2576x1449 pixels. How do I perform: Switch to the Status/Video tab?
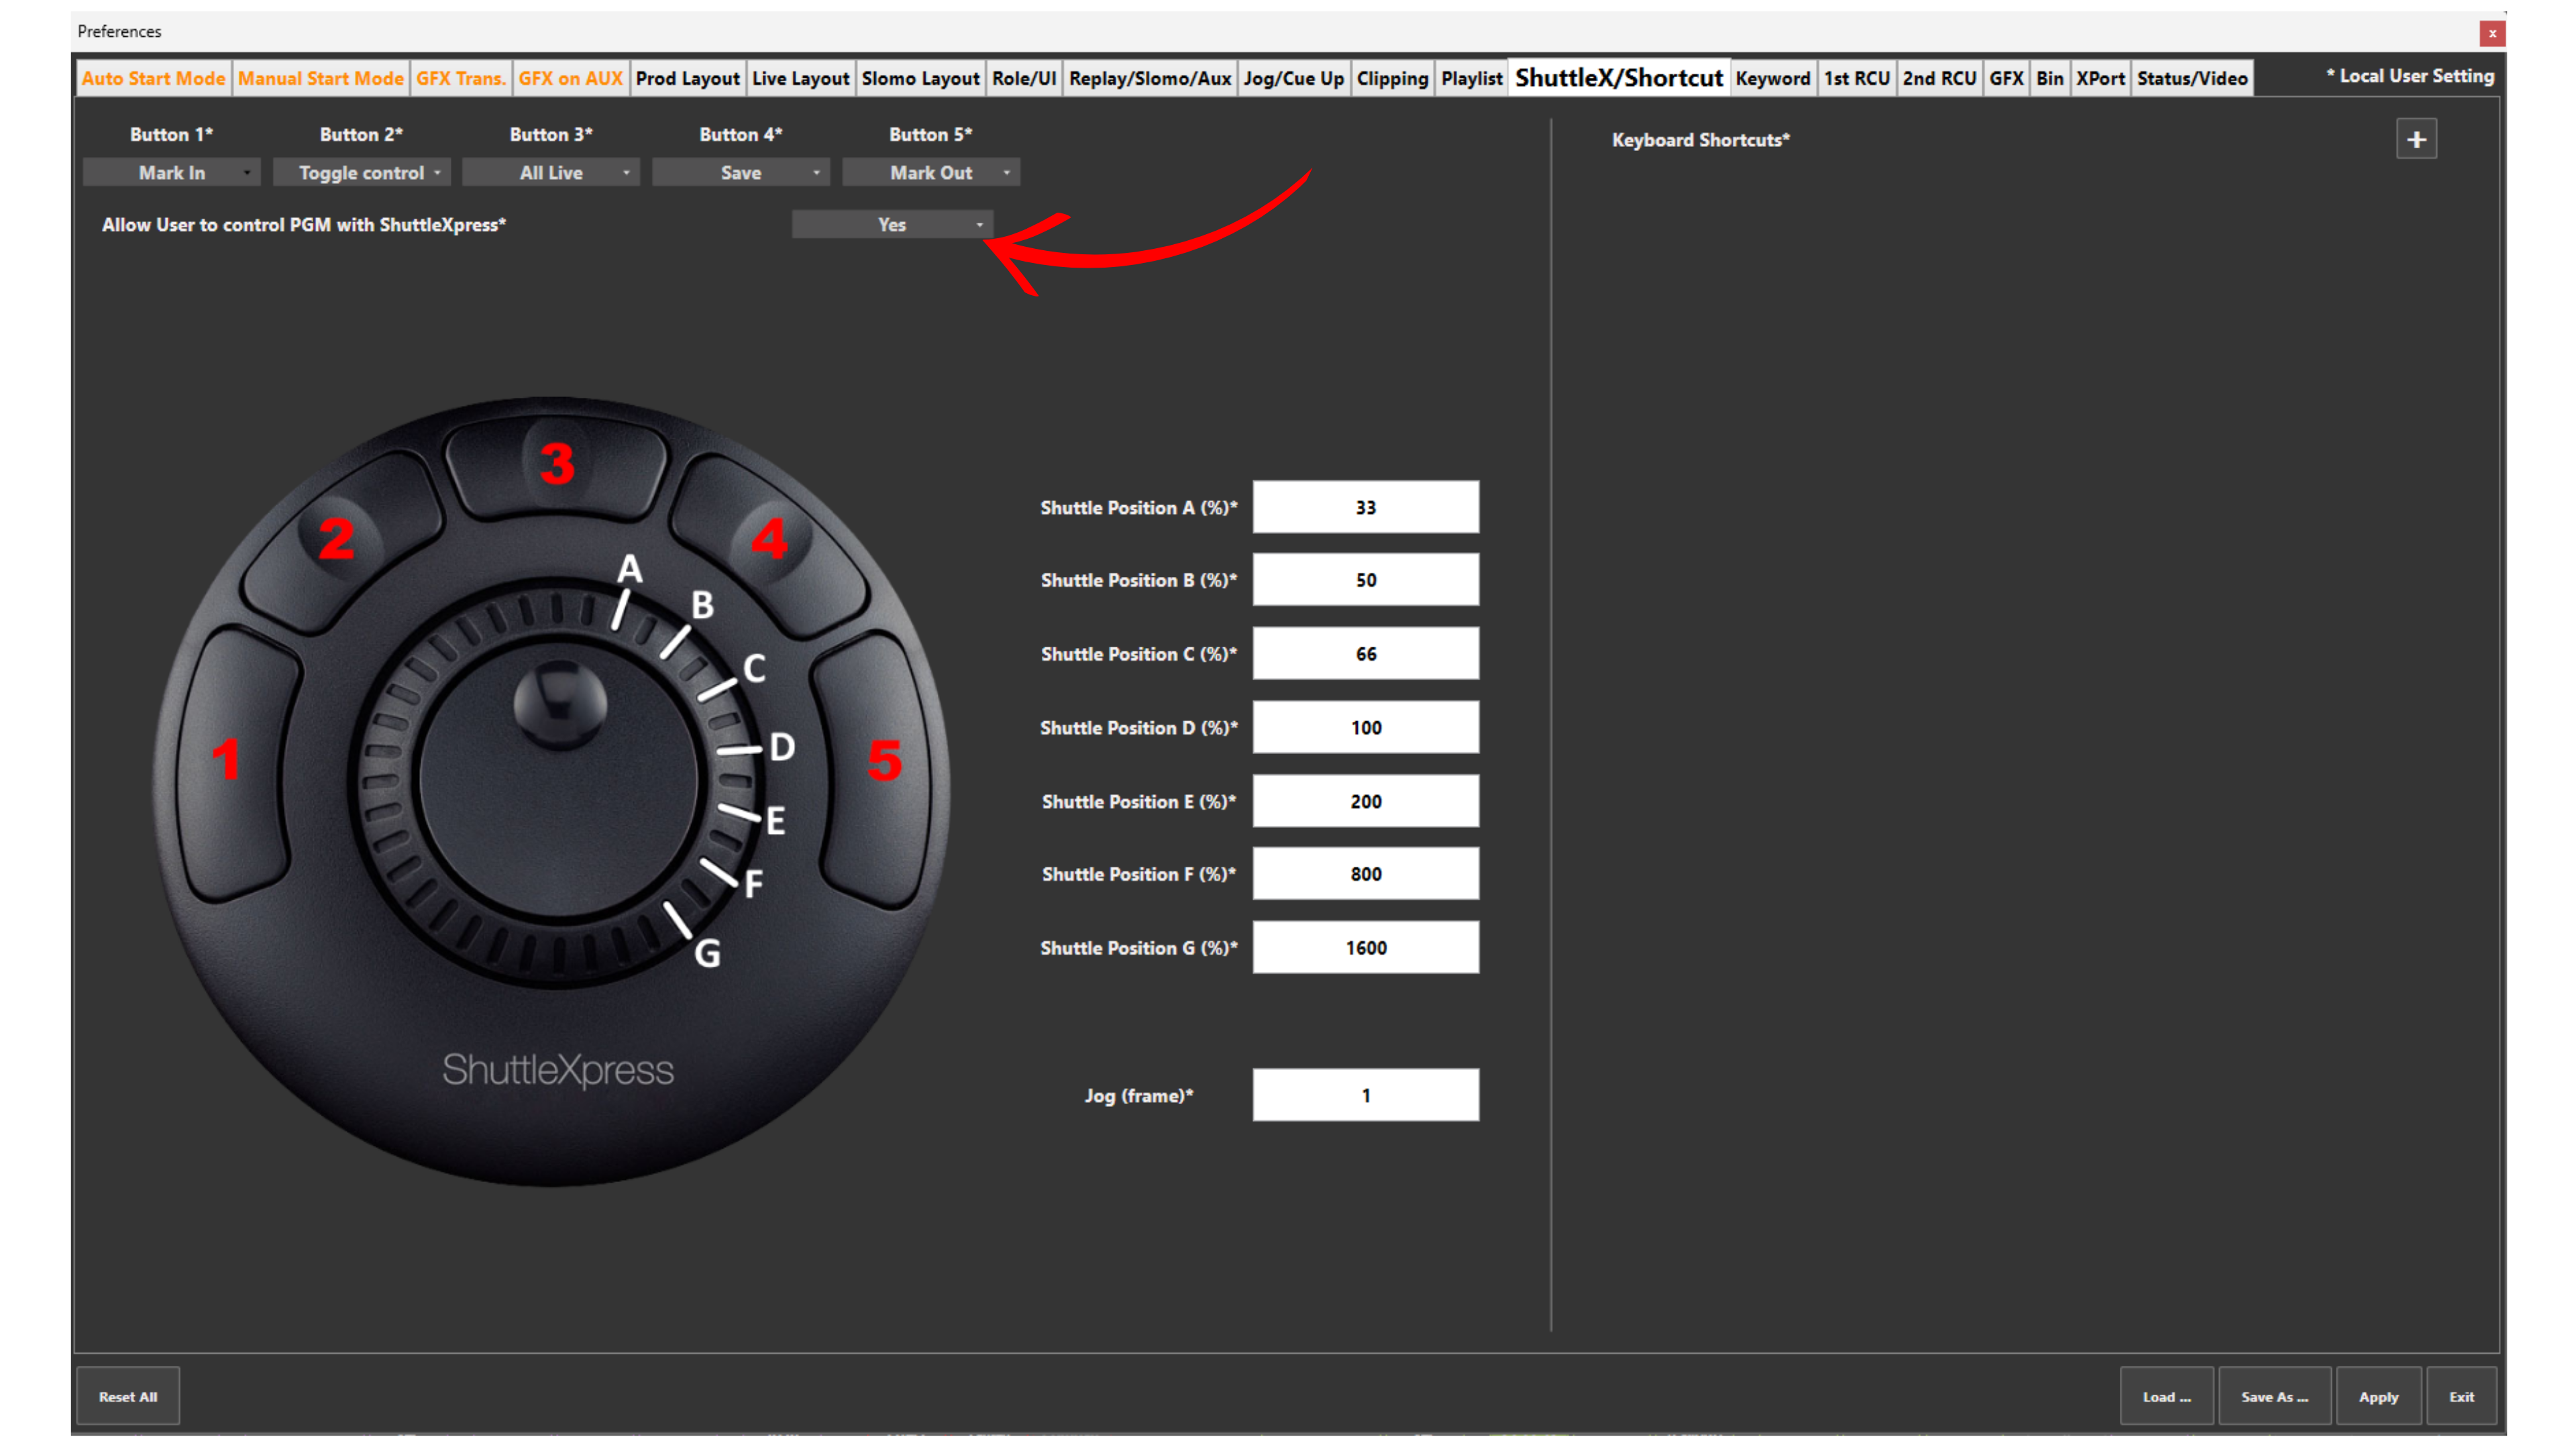[2193, 78]
